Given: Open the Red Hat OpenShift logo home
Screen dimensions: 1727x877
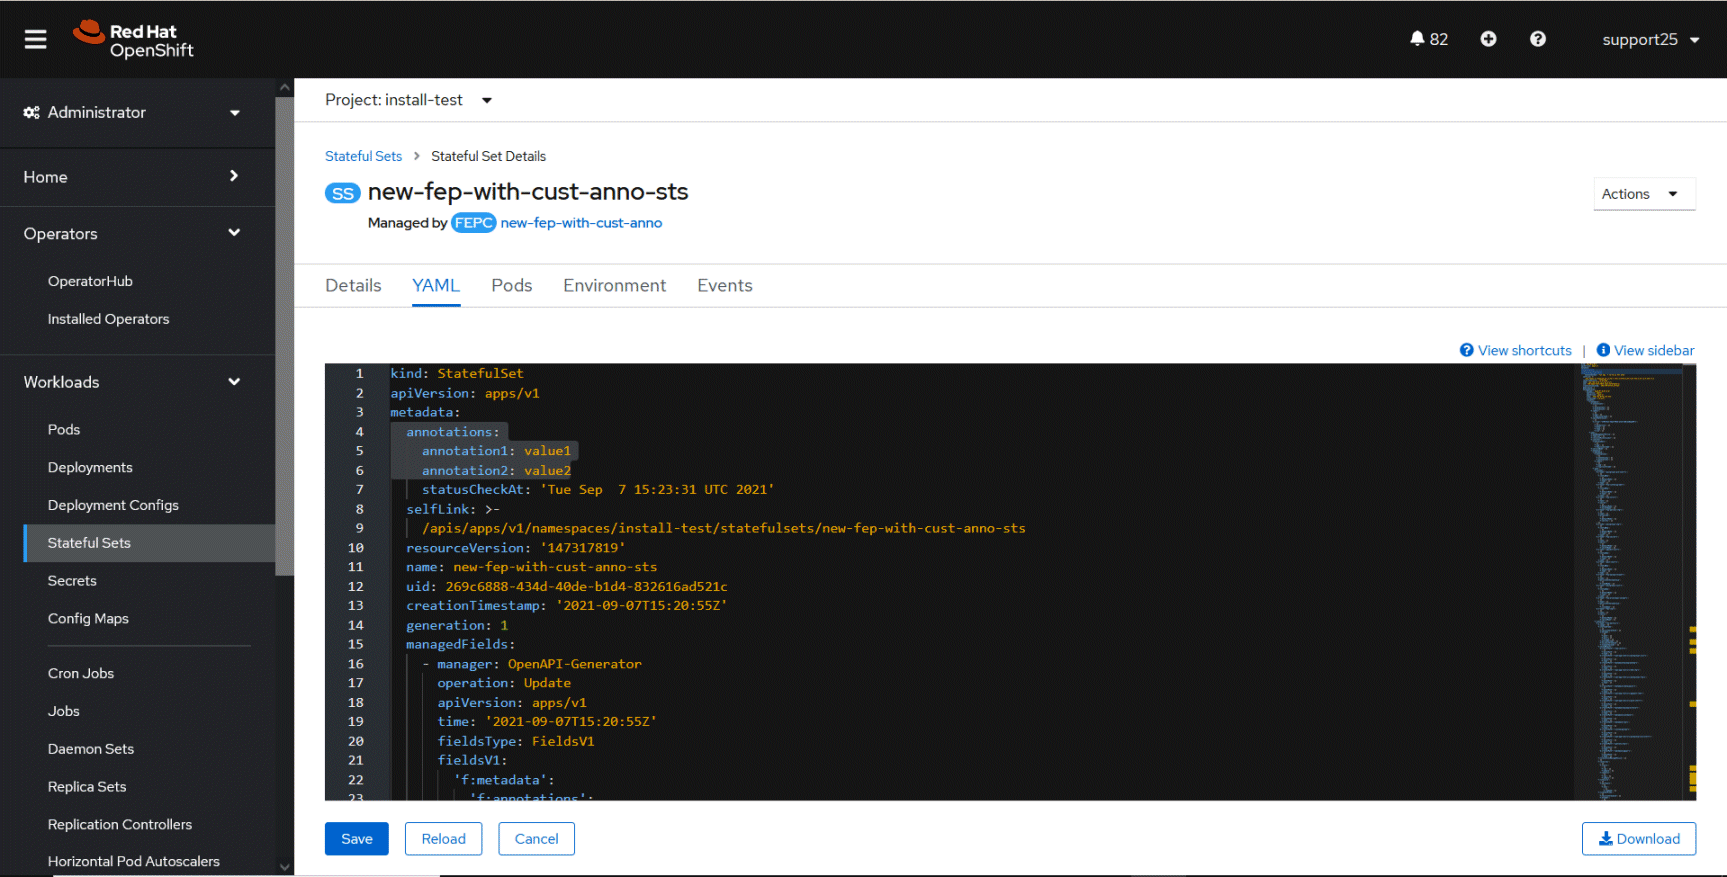Looking at the screenshot, I should (x=133, y=40).
